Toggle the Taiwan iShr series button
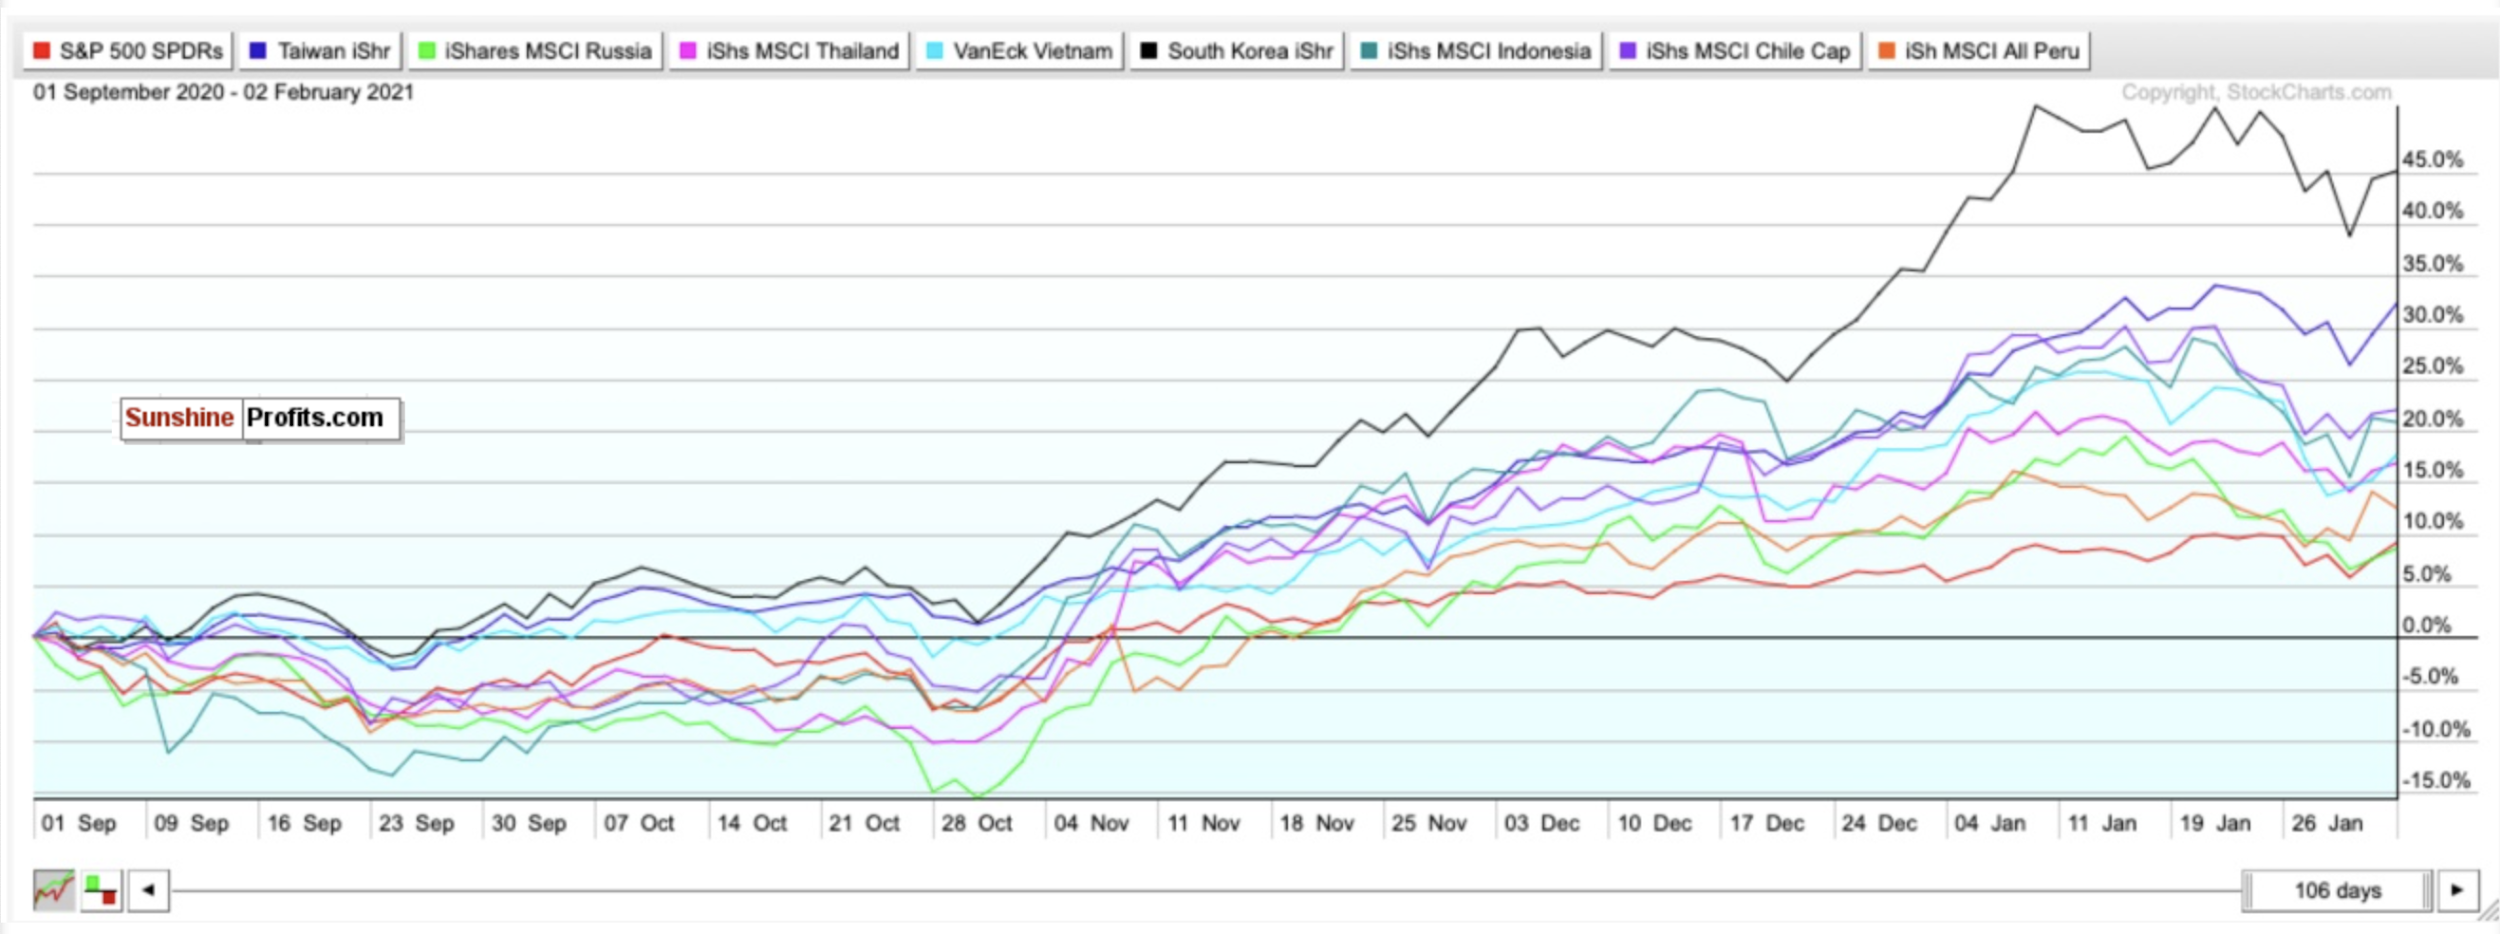2500x934 pixels. coord(320,51)
